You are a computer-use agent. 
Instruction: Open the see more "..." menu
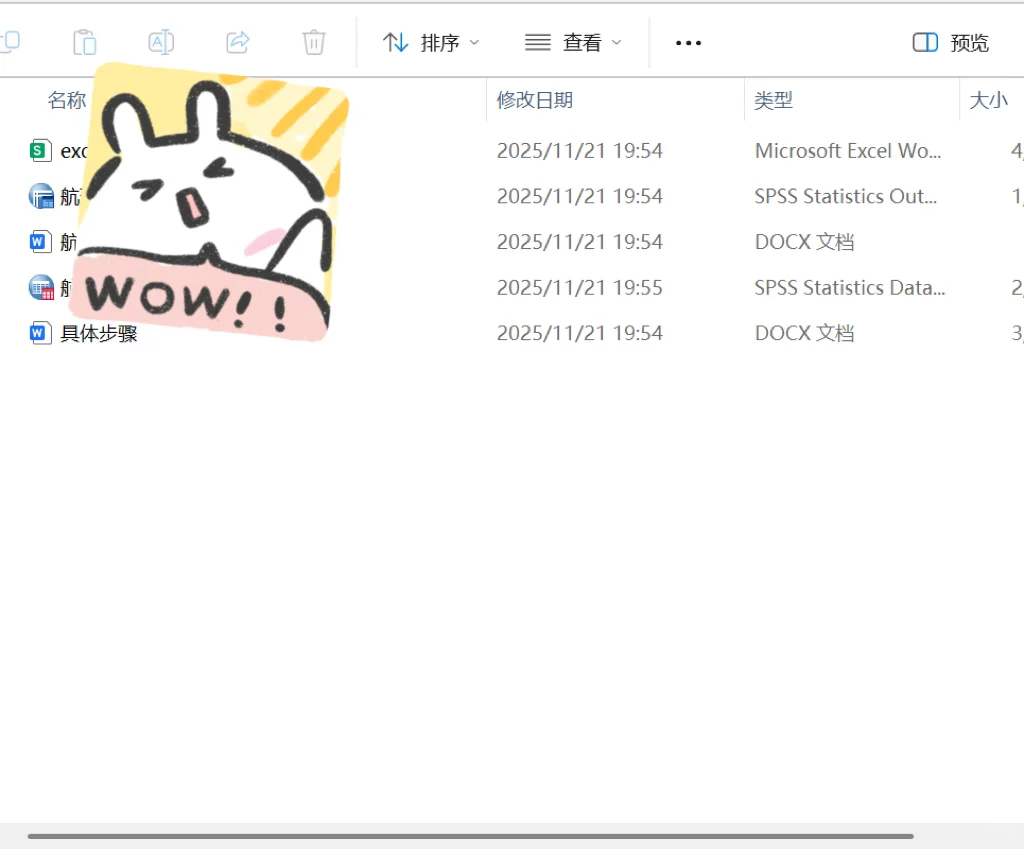point(687,42)
